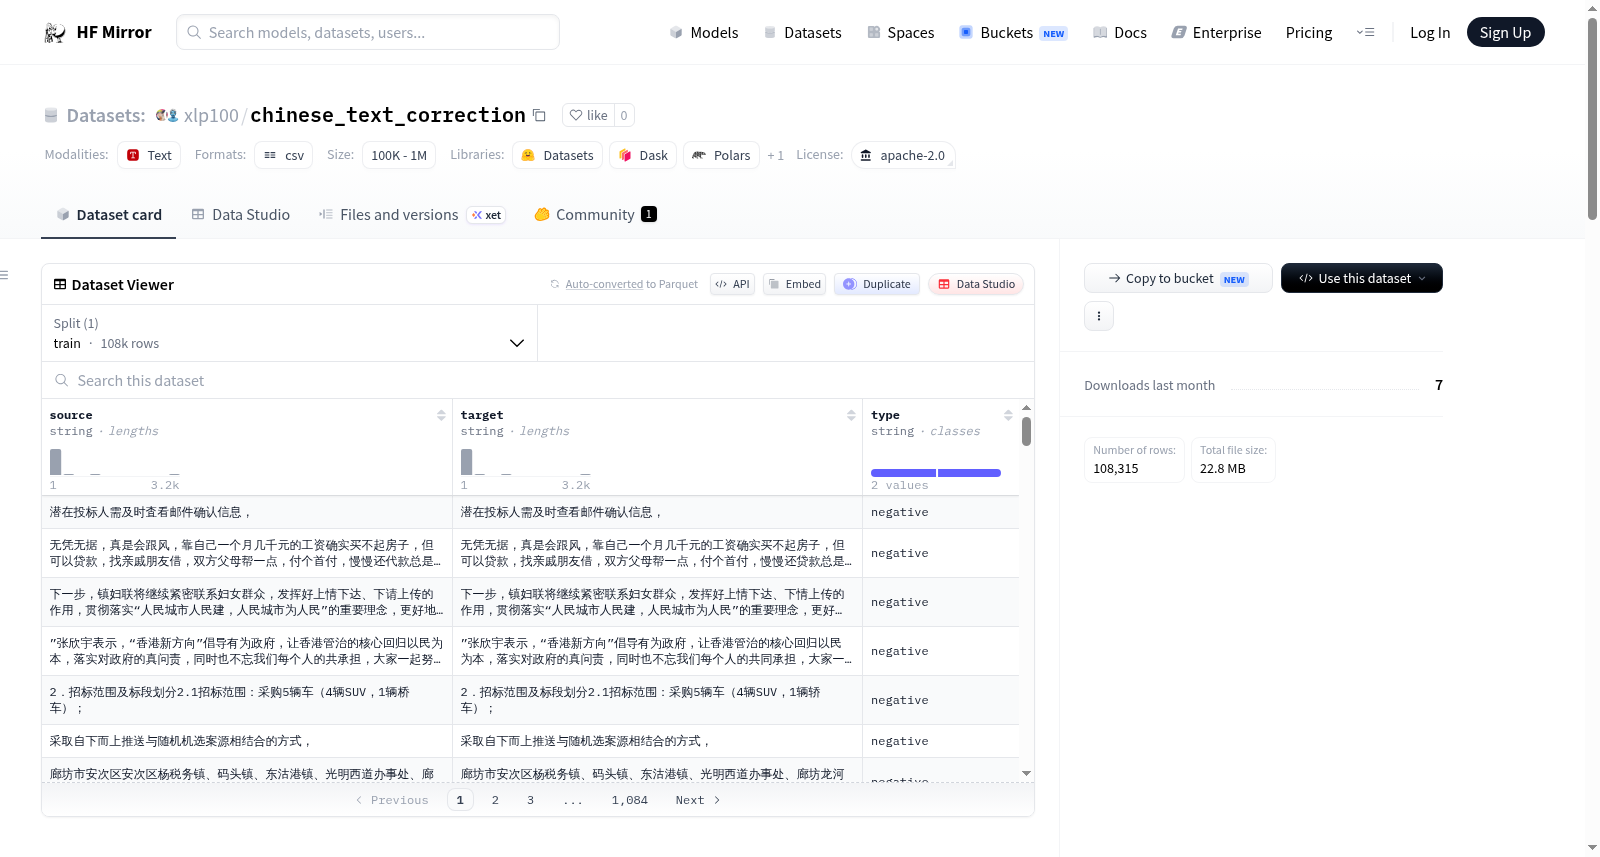Click source cell '采取自下而上推送与随机机选案源相结合的方式，'
Viewport: 1600px width, 857px height.
(x=247, y=741)
